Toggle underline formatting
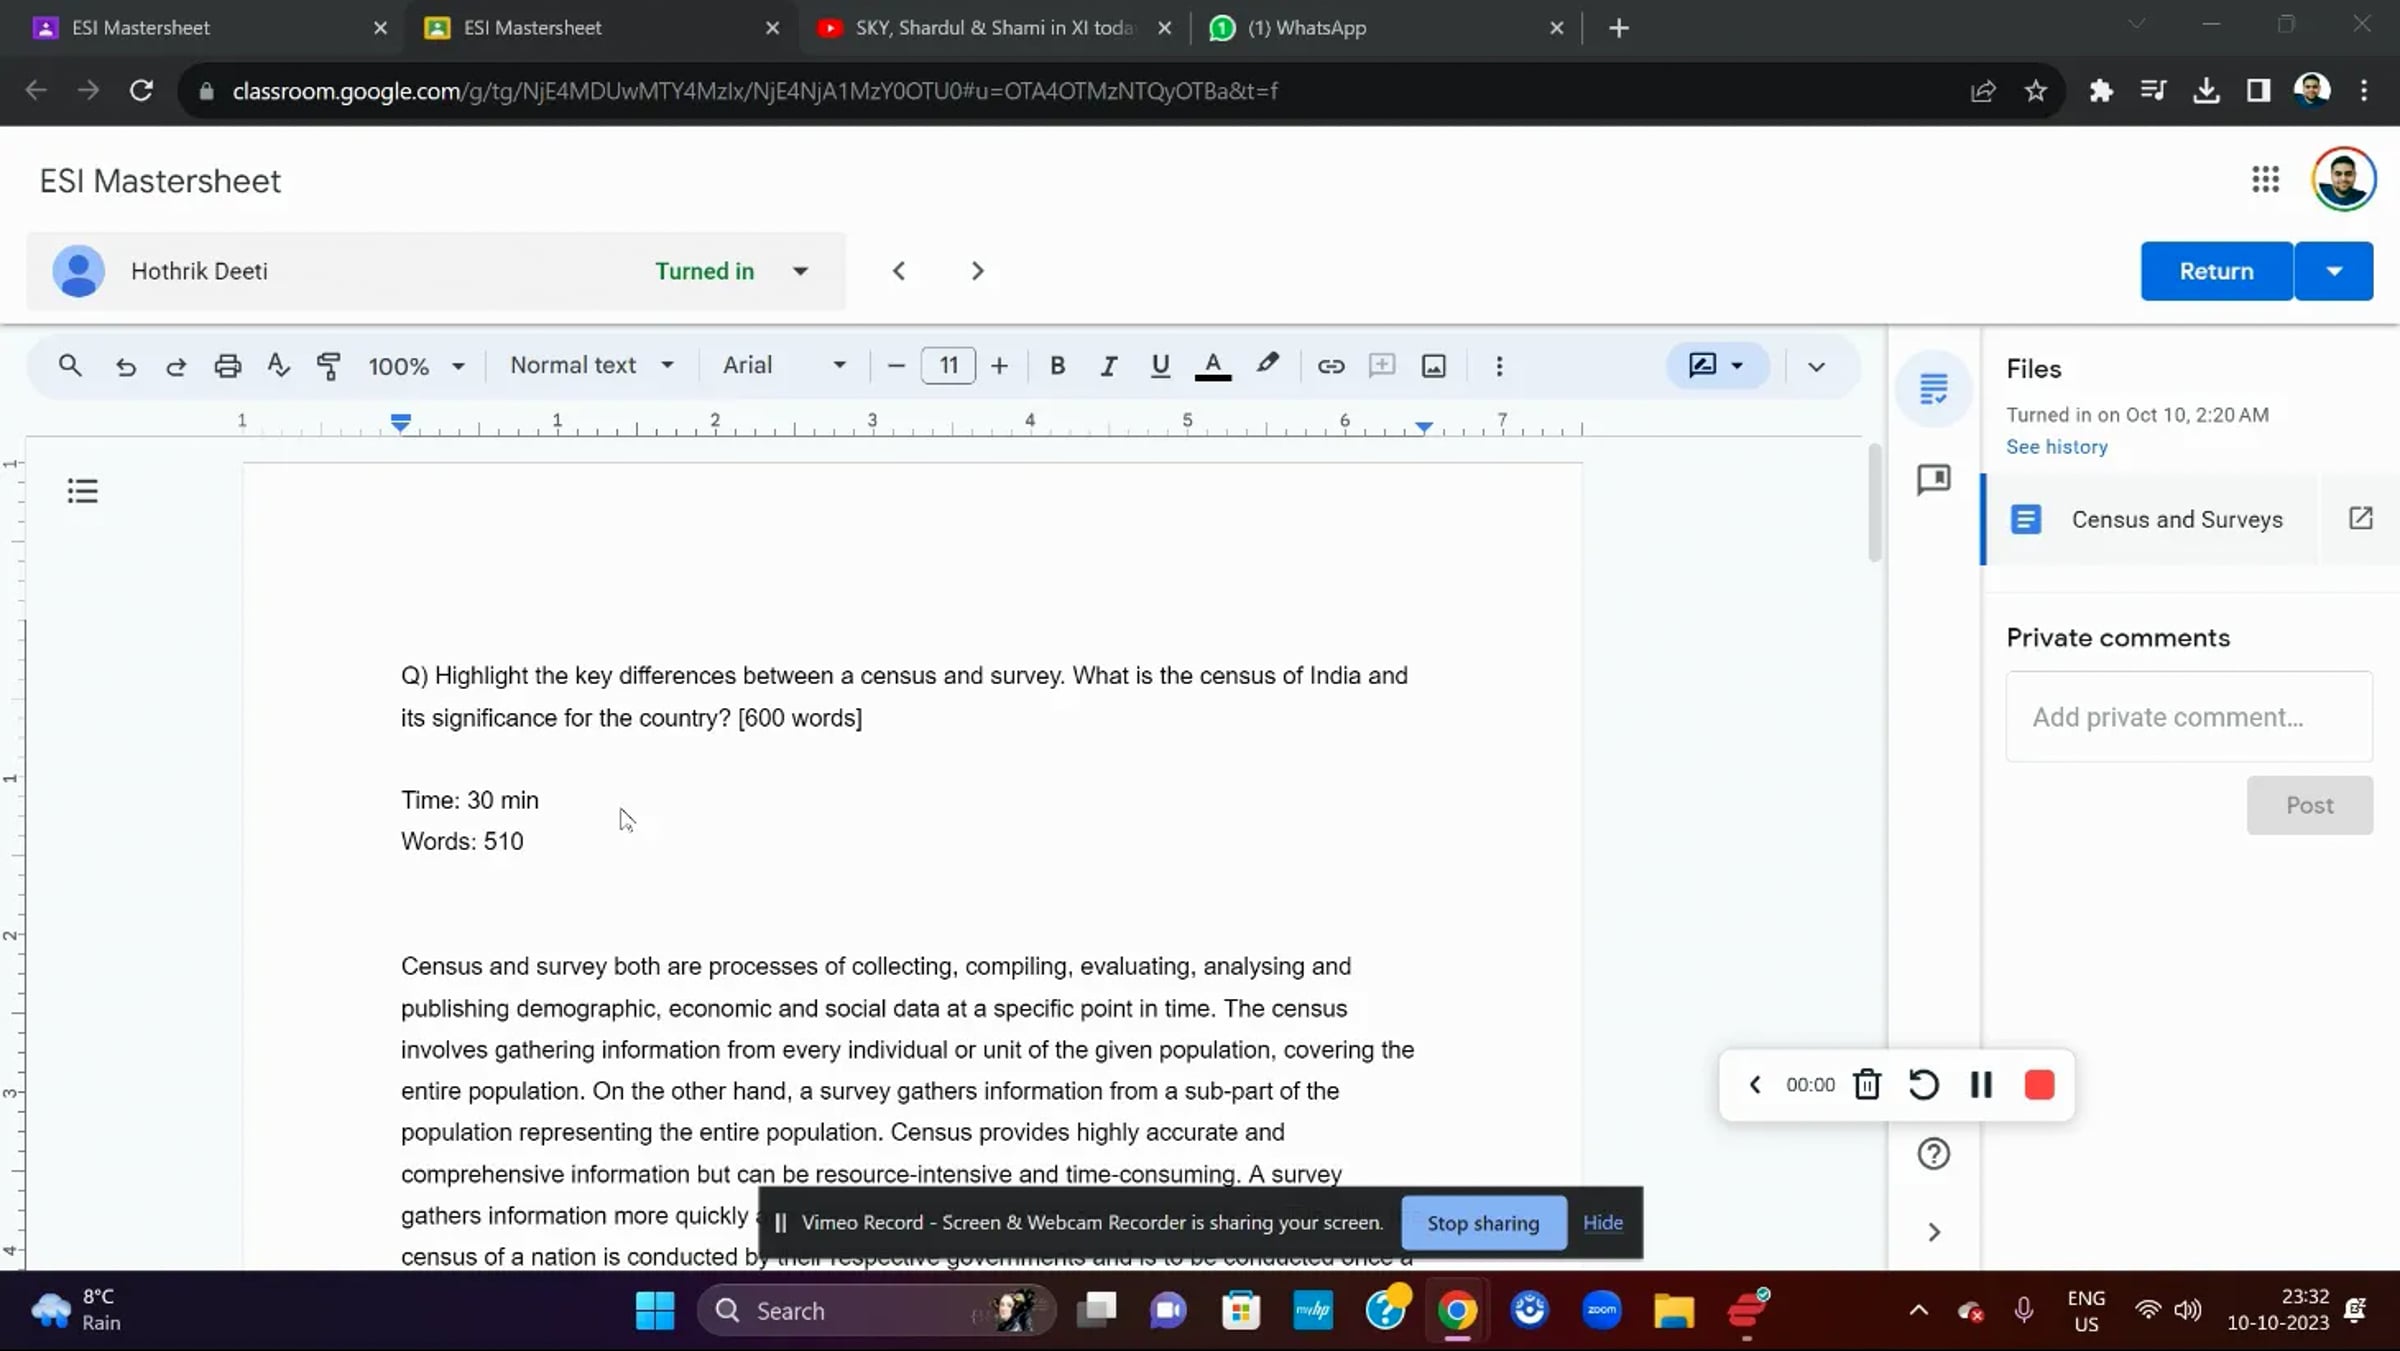2400x1351 pixels. [x=1160, y=366]
